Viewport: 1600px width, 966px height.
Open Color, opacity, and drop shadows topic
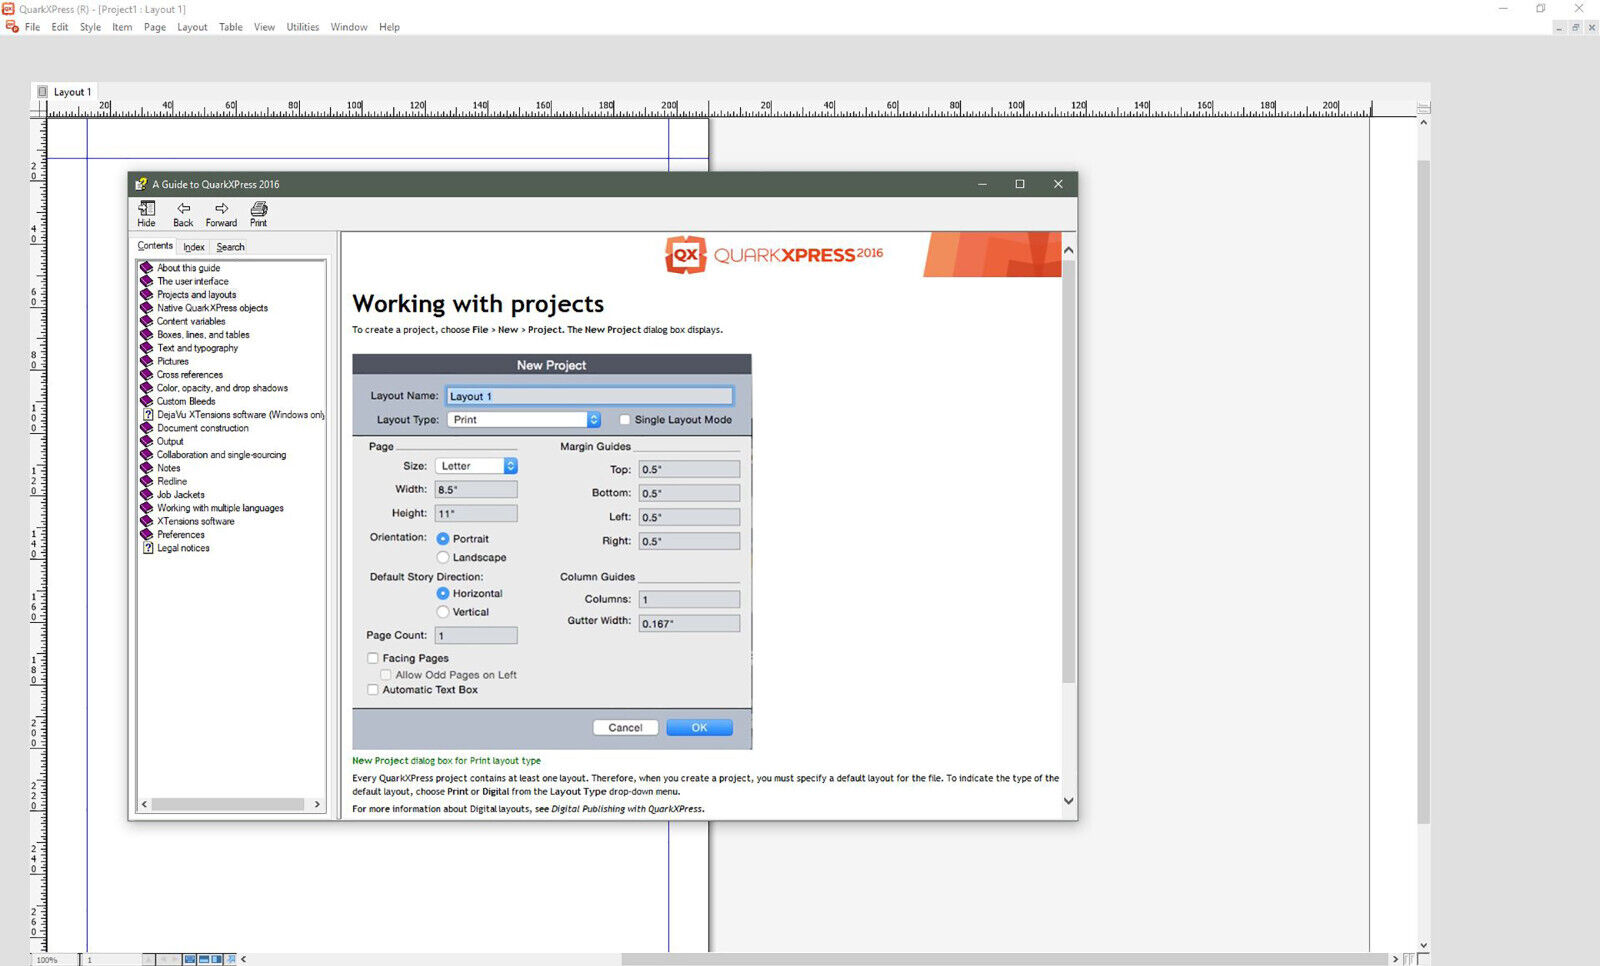coord(222,388)
